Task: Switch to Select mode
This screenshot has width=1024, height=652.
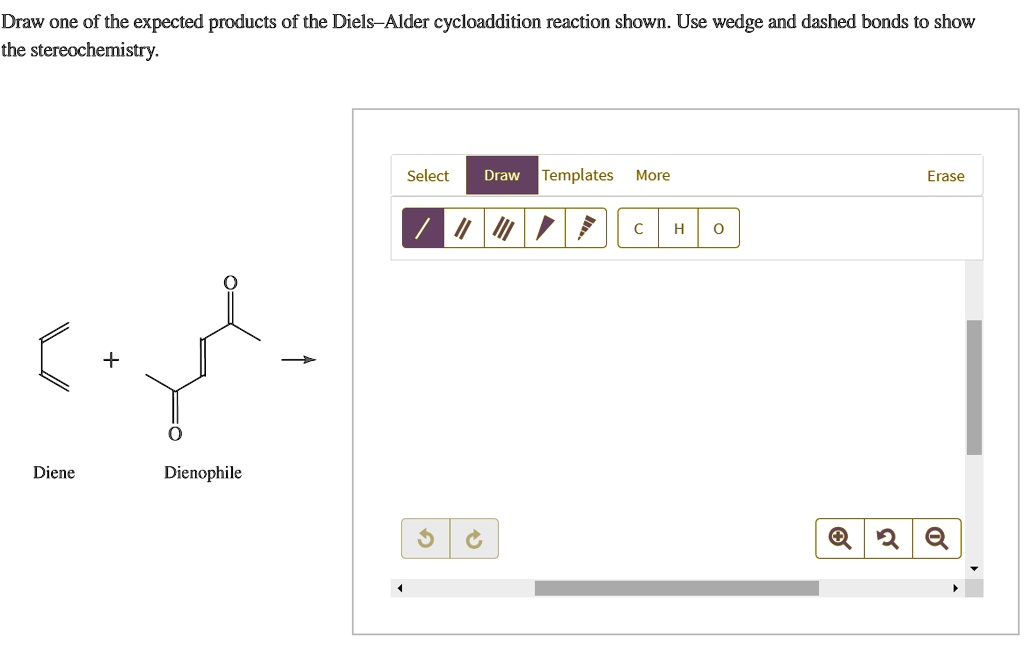Action: [428, 176]
